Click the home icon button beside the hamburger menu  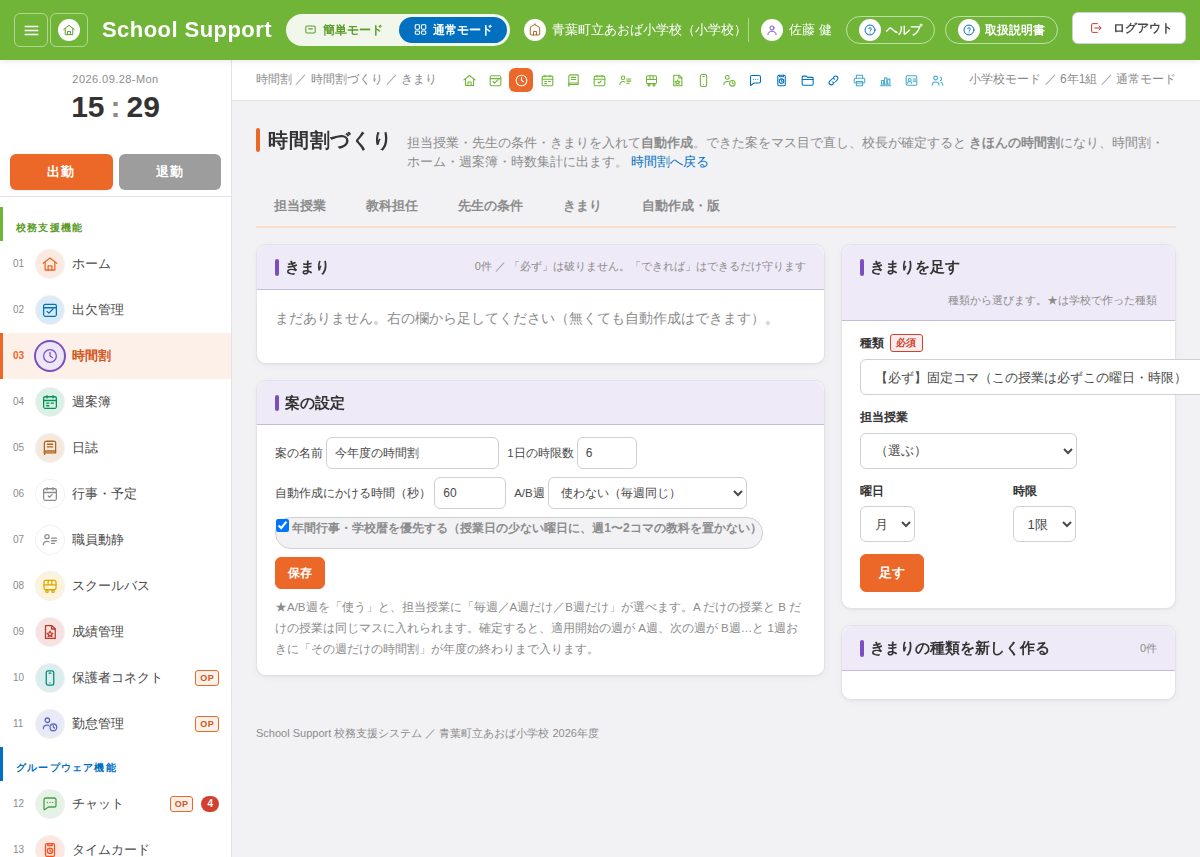(69, 30)
